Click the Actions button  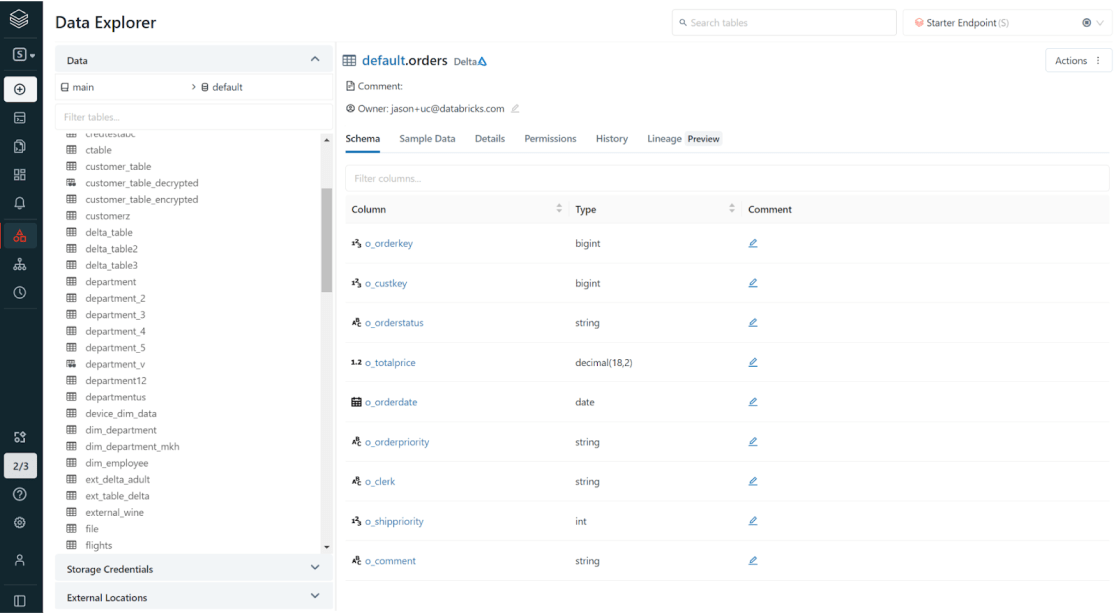click(1070, 60)
